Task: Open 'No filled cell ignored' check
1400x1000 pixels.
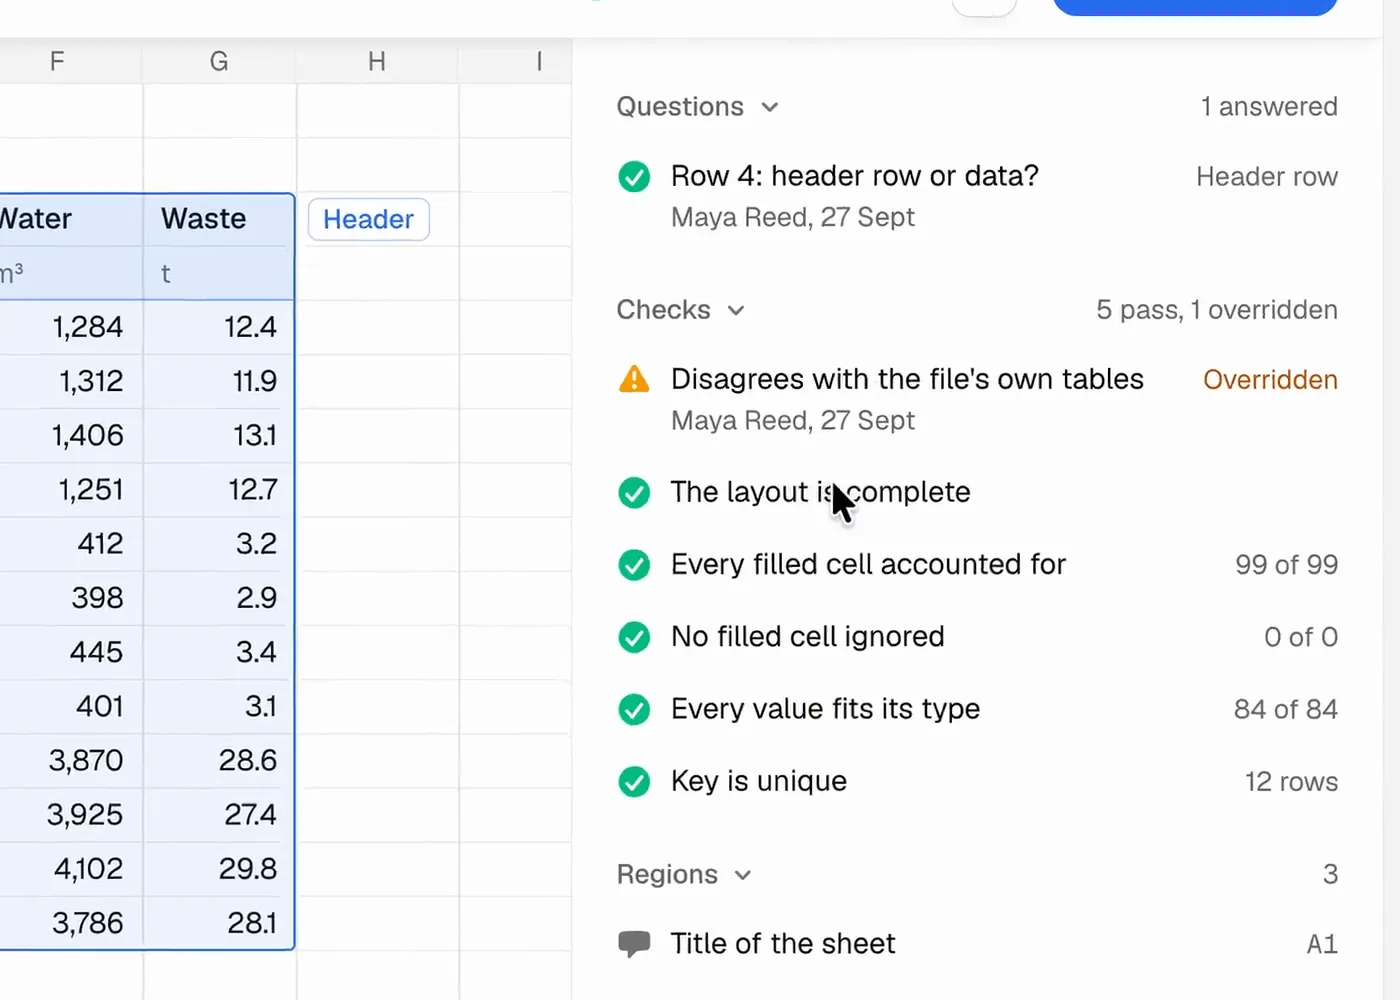Action: tap(807, 637)
